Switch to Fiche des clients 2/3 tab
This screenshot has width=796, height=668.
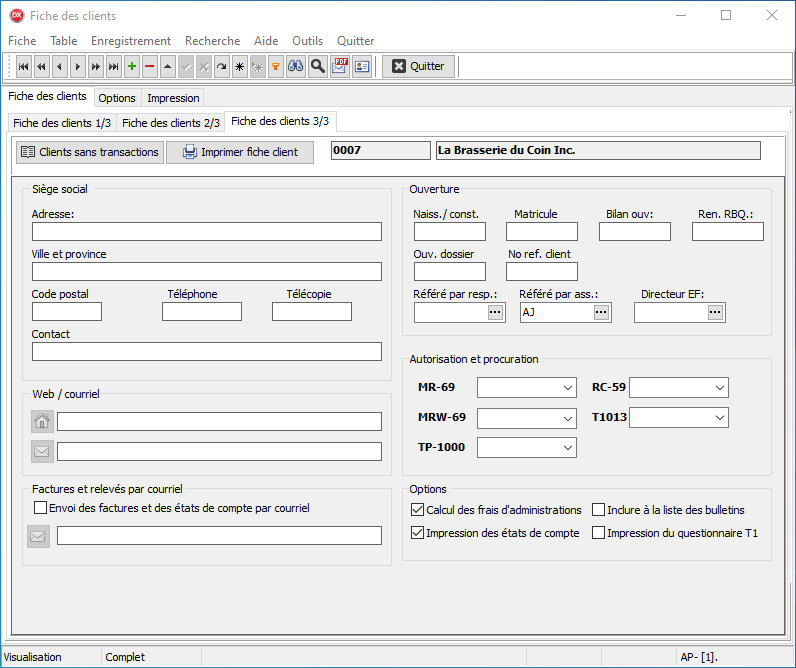point(171,123)
